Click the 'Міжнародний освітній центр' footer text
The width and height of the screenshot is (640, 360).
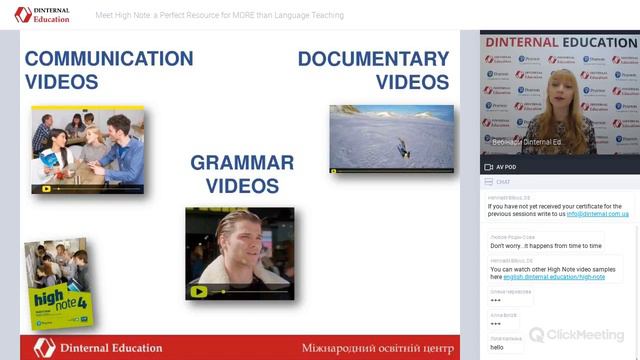coord(378,348)
